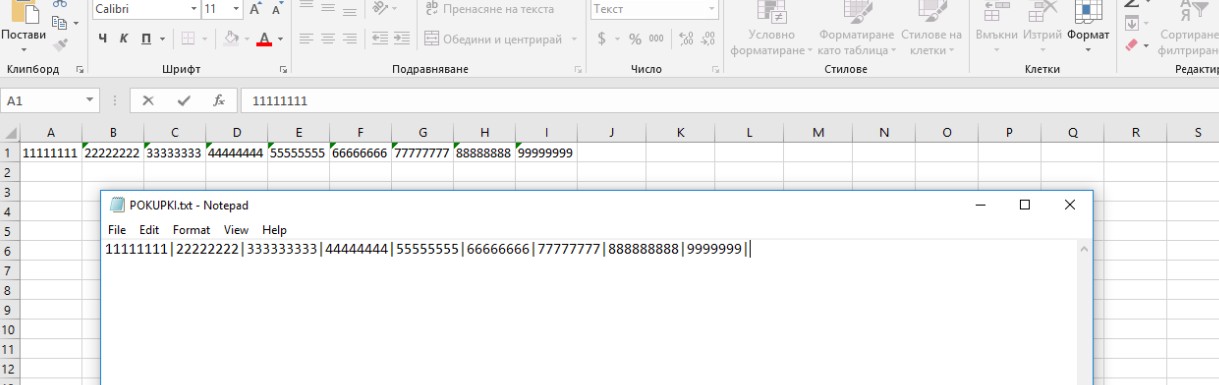This screenshot has width=1219, height=385.
Task: Toggle bold formatting with Ч button
Action: pyautogui.click(x=103, y=39)
